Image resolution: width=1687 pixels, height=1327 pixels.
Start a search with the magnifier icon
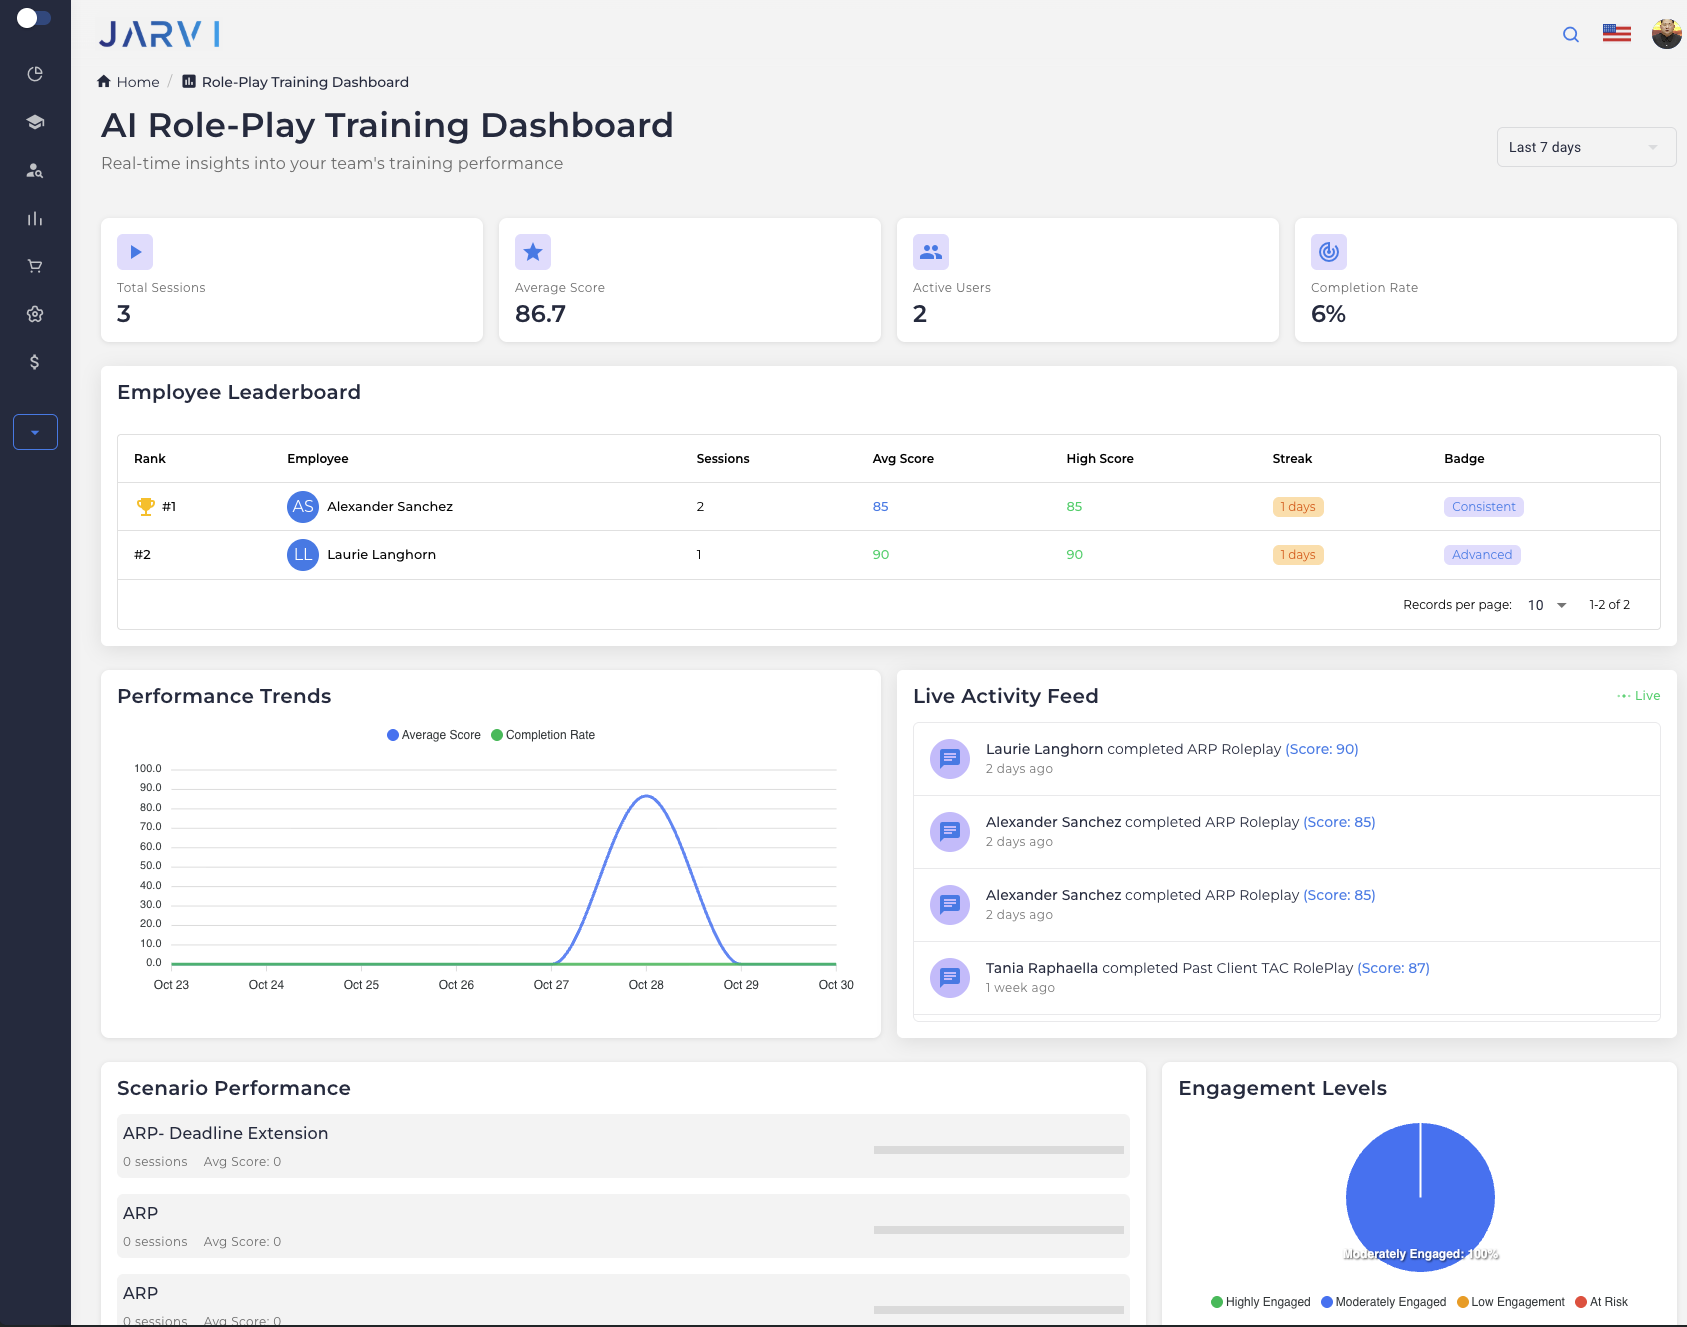1569,34
